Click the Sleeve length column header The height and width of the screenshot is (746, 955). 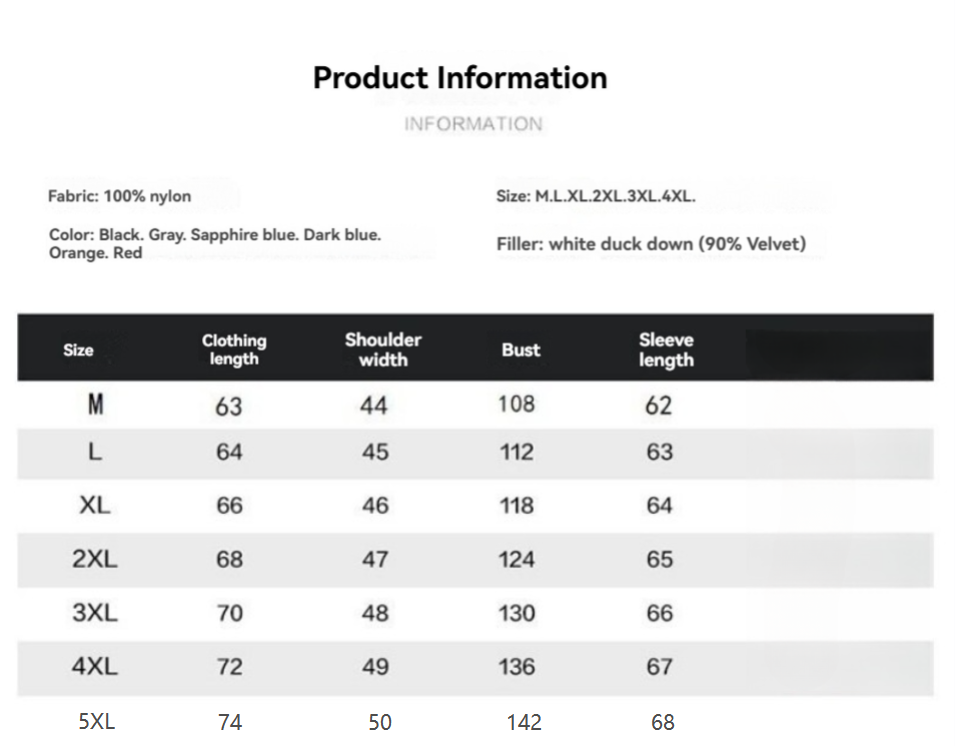(666, 349)
